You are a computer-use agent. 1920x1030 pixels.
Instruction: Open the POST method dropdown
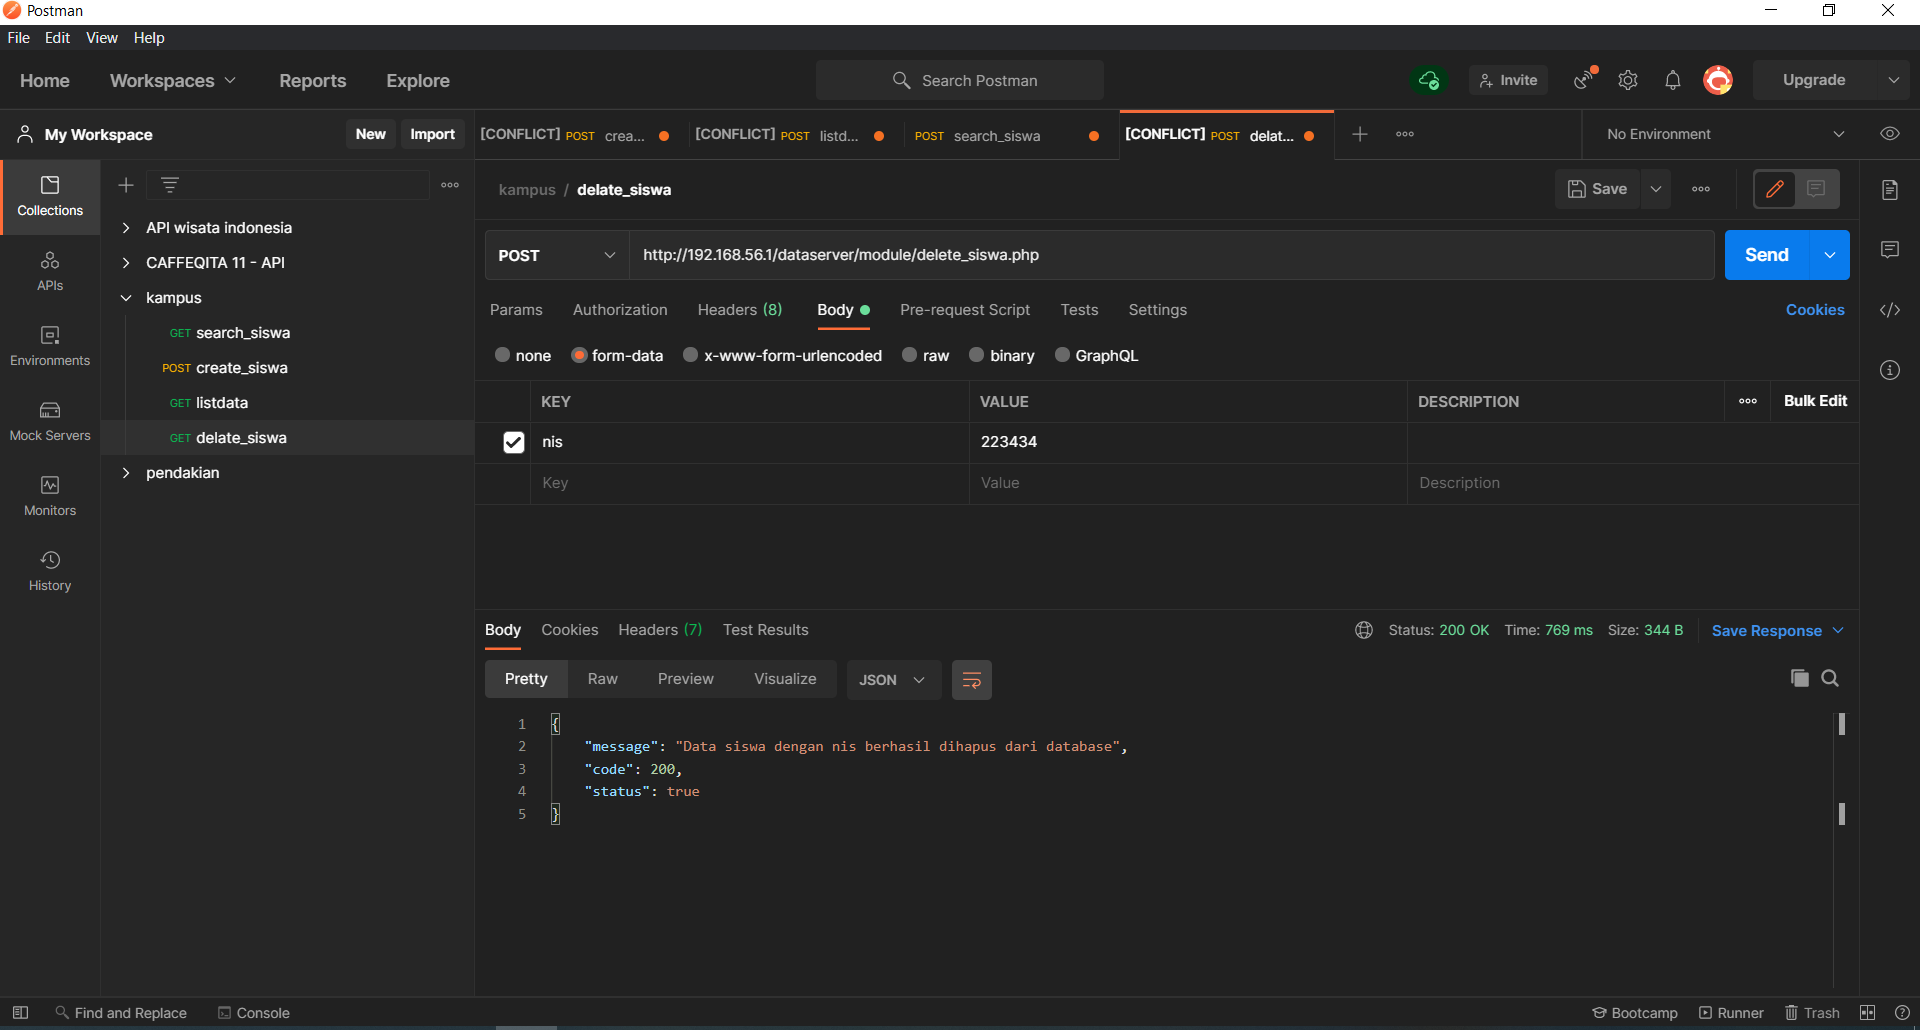click(557, 255)
